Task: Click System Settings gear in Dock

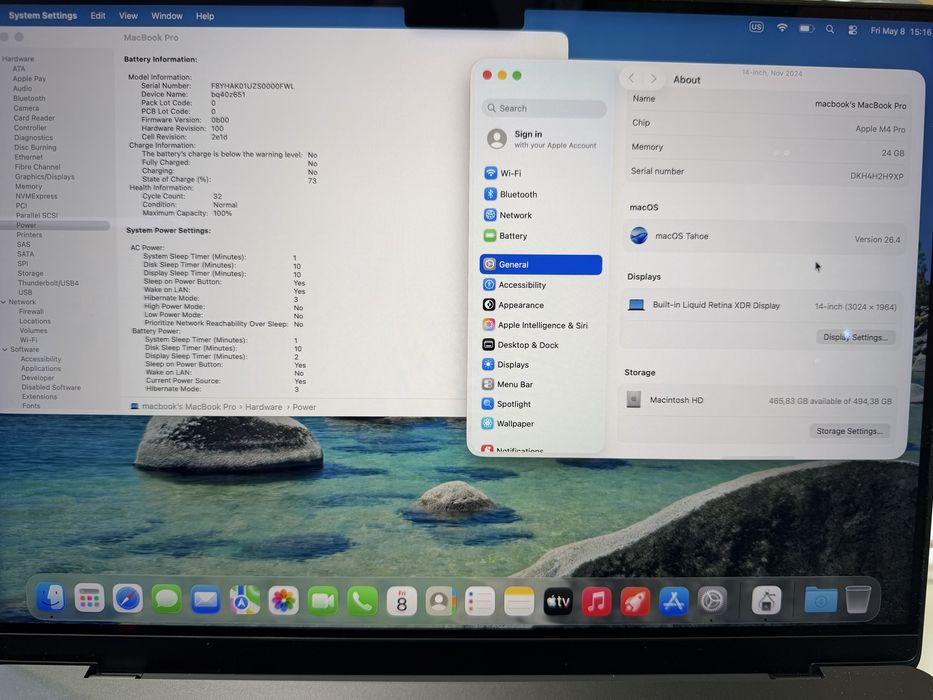Action: (x=712, y=601)
